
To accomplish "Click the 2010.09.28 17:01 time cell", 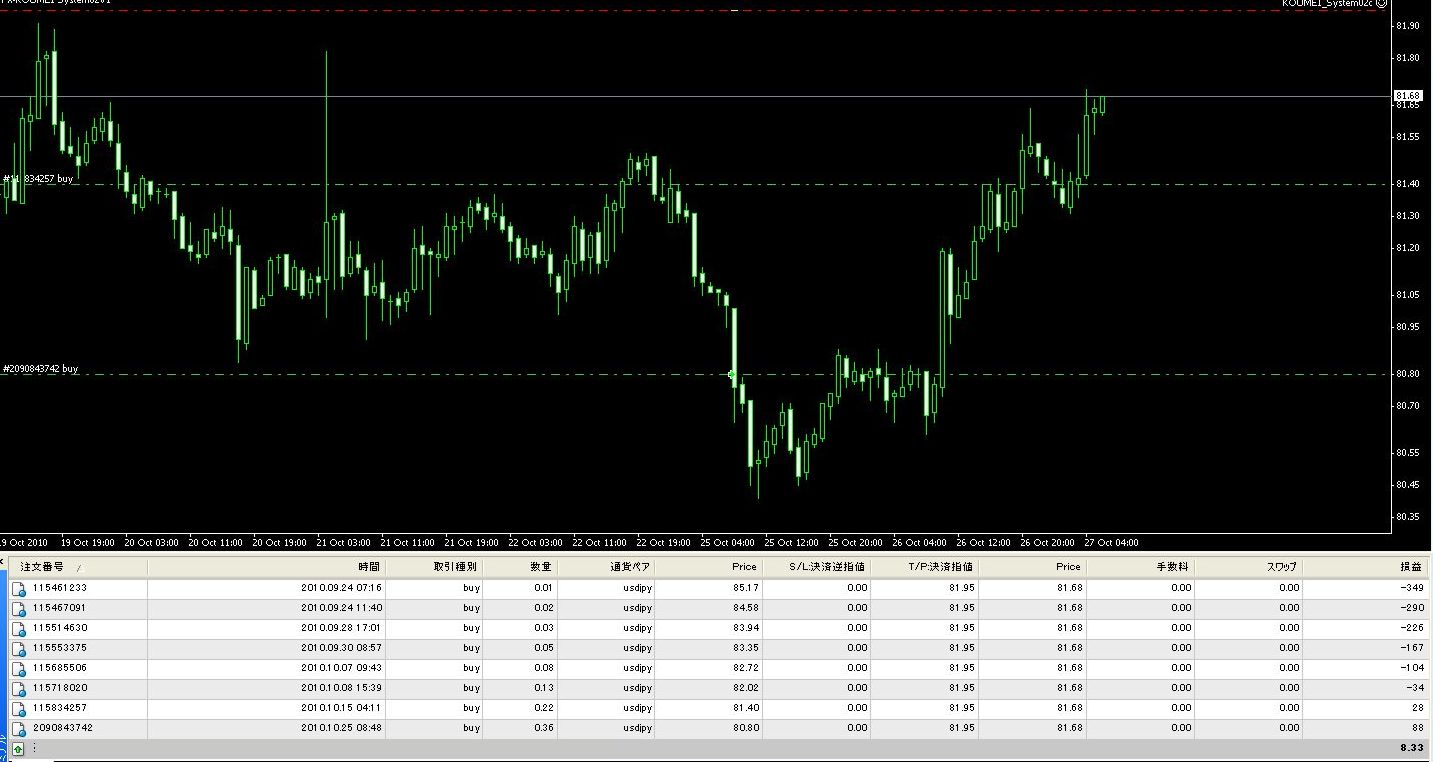I will [x=341, y=628].
